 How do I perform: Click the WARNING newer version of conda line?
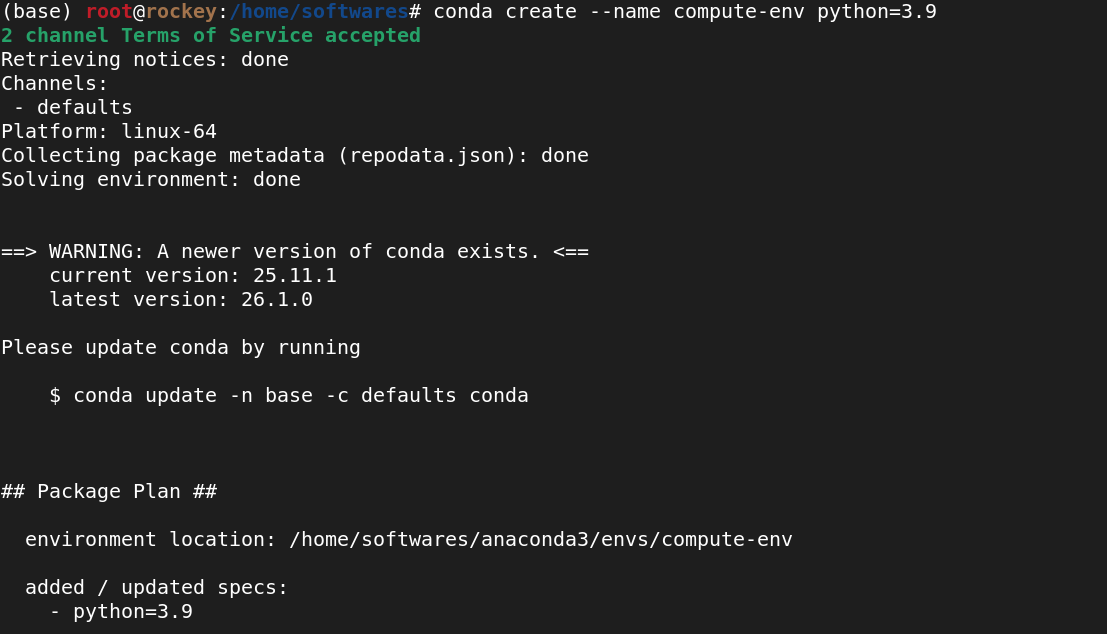[x=294, y=251]
